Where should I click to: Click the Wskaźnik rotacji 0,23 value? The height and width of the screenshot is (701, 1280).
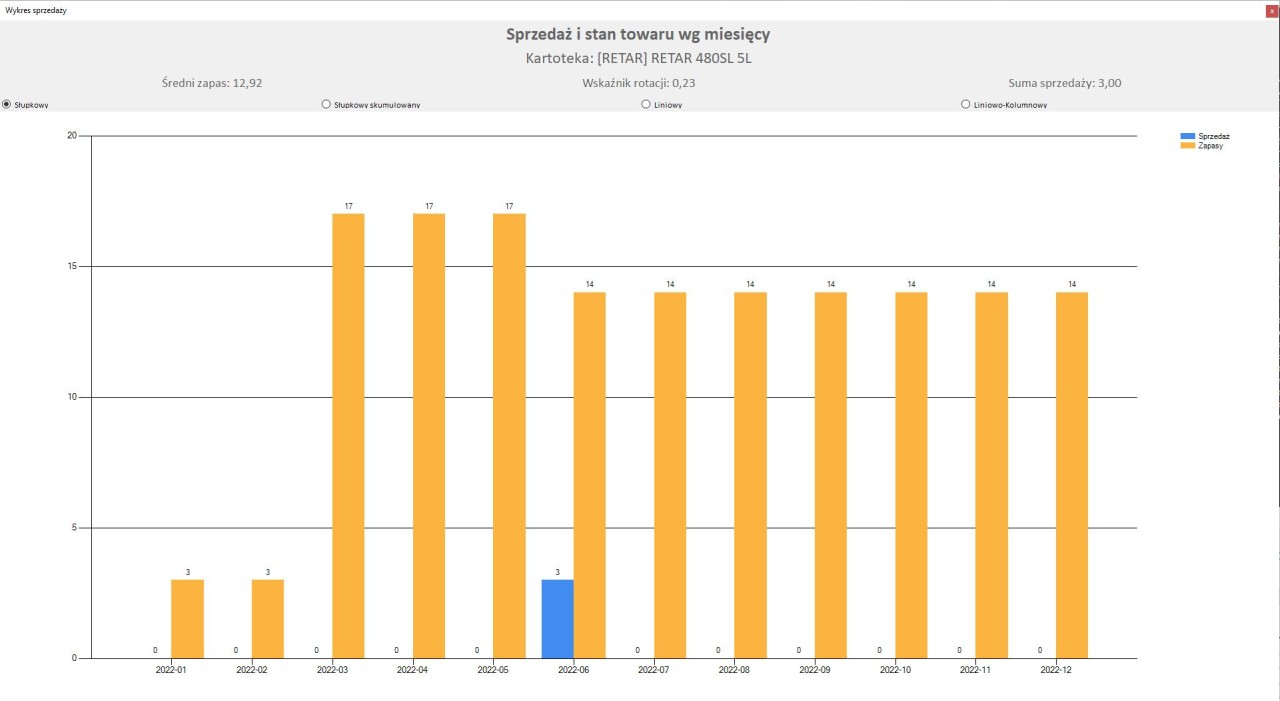638,83
